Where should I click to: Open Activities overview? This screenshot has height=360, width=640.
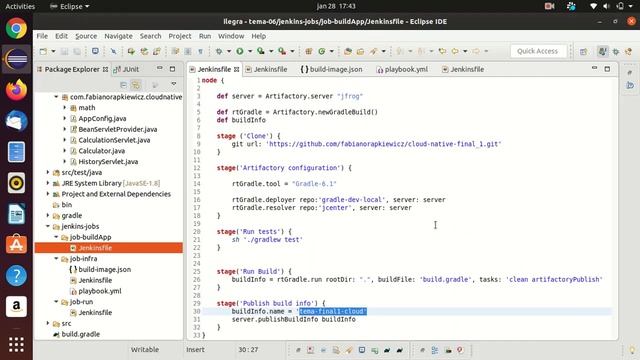pyautogui.click(x=20, y=6)
